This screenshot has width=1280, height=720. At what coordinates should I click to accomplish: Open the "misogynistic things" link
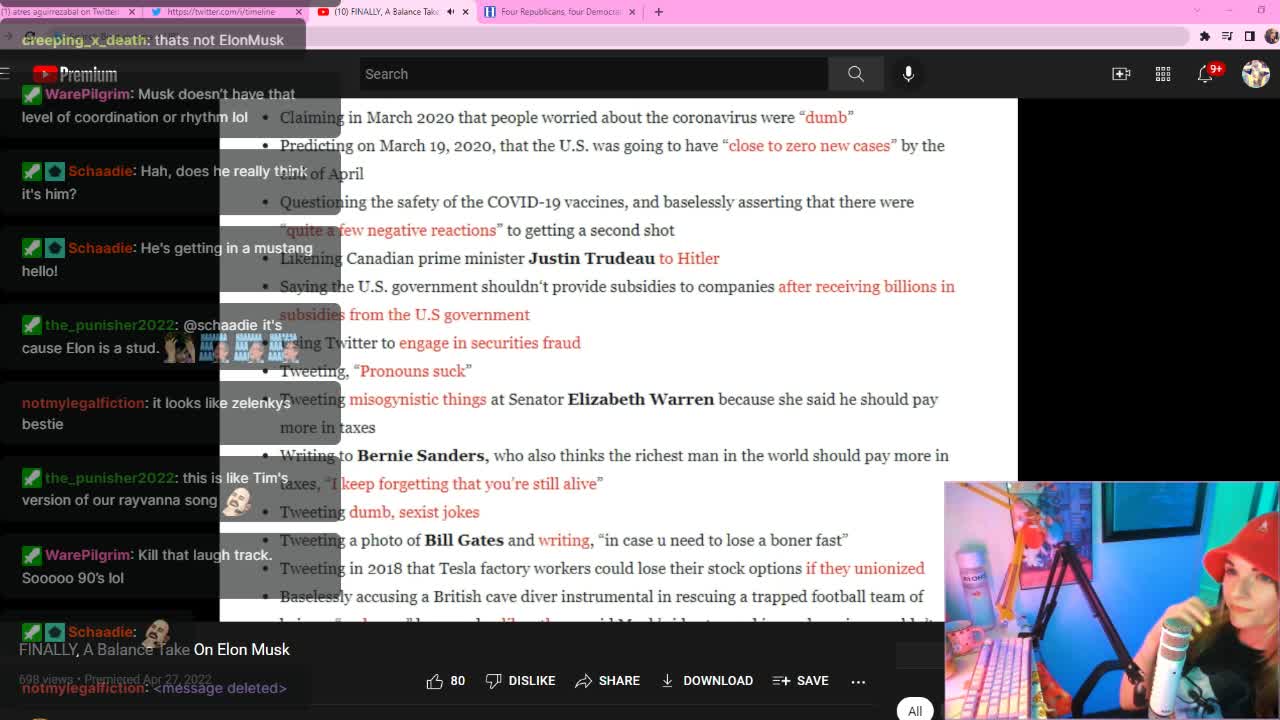pos(417,399)
